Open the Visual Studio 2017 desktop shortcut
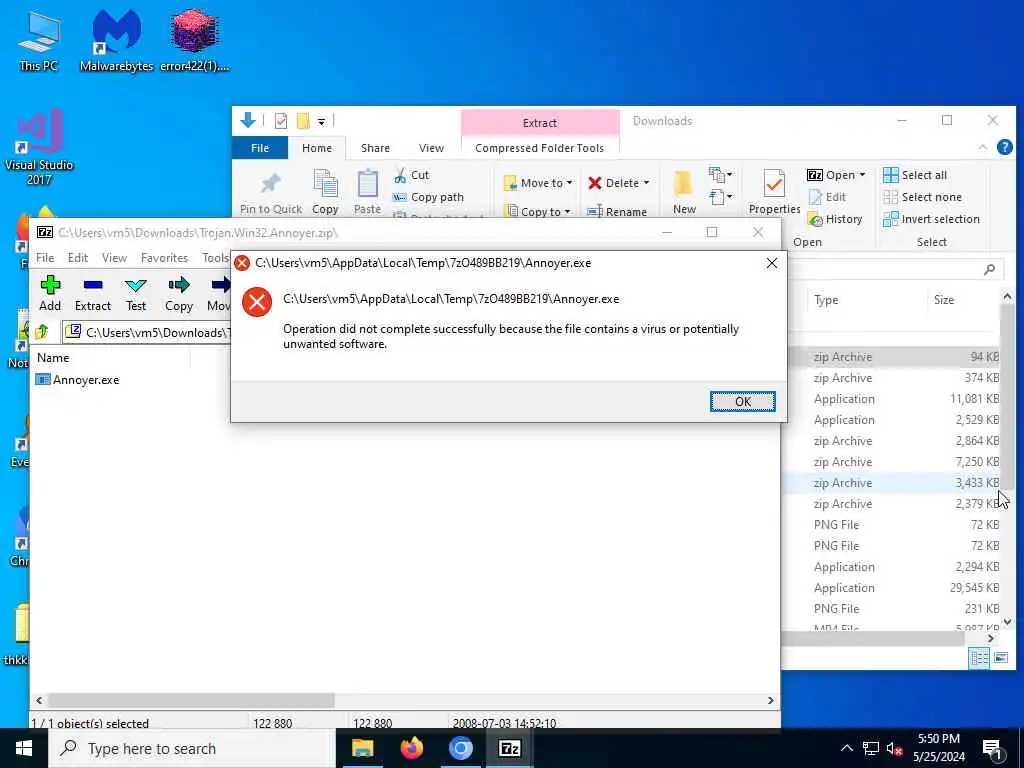1024x768 pixels. point(39,147)
